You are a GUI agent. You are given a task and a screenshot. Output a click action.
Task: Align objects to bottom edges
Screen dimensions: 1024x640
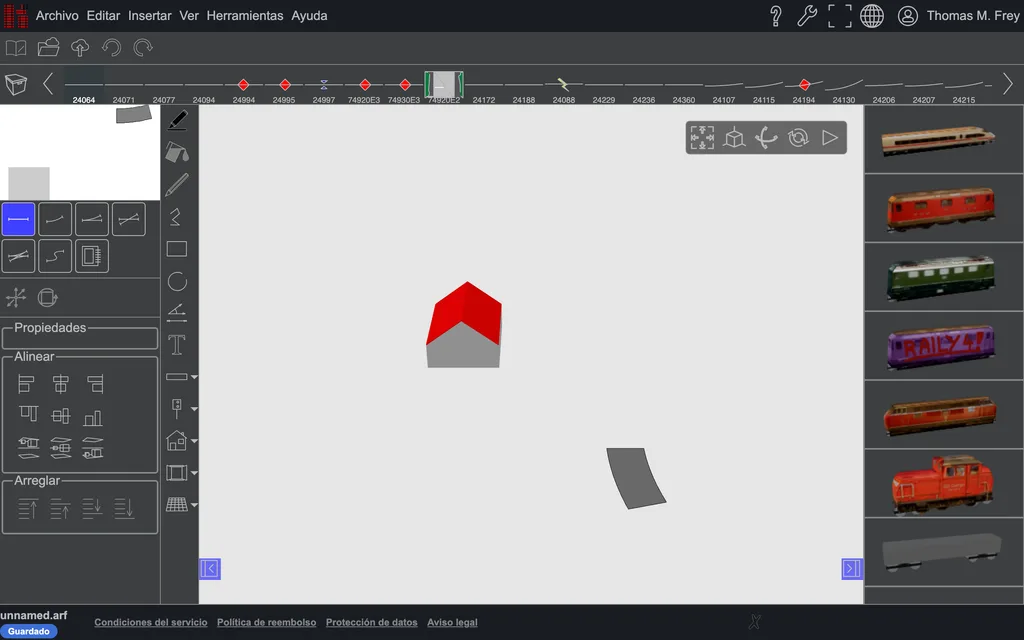[x=93, y=417]
